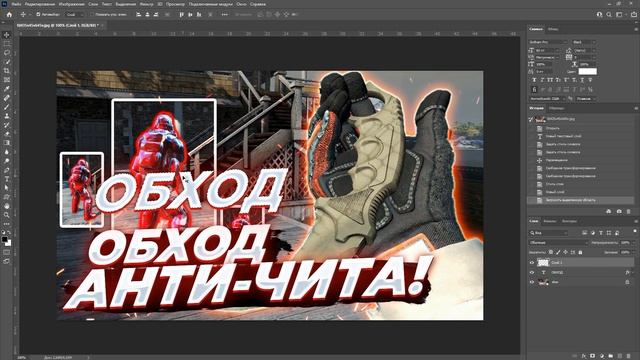Screen dimensions: 640x360
Task: Open the Редактирование menu
Action: click(x=40, y=4)
